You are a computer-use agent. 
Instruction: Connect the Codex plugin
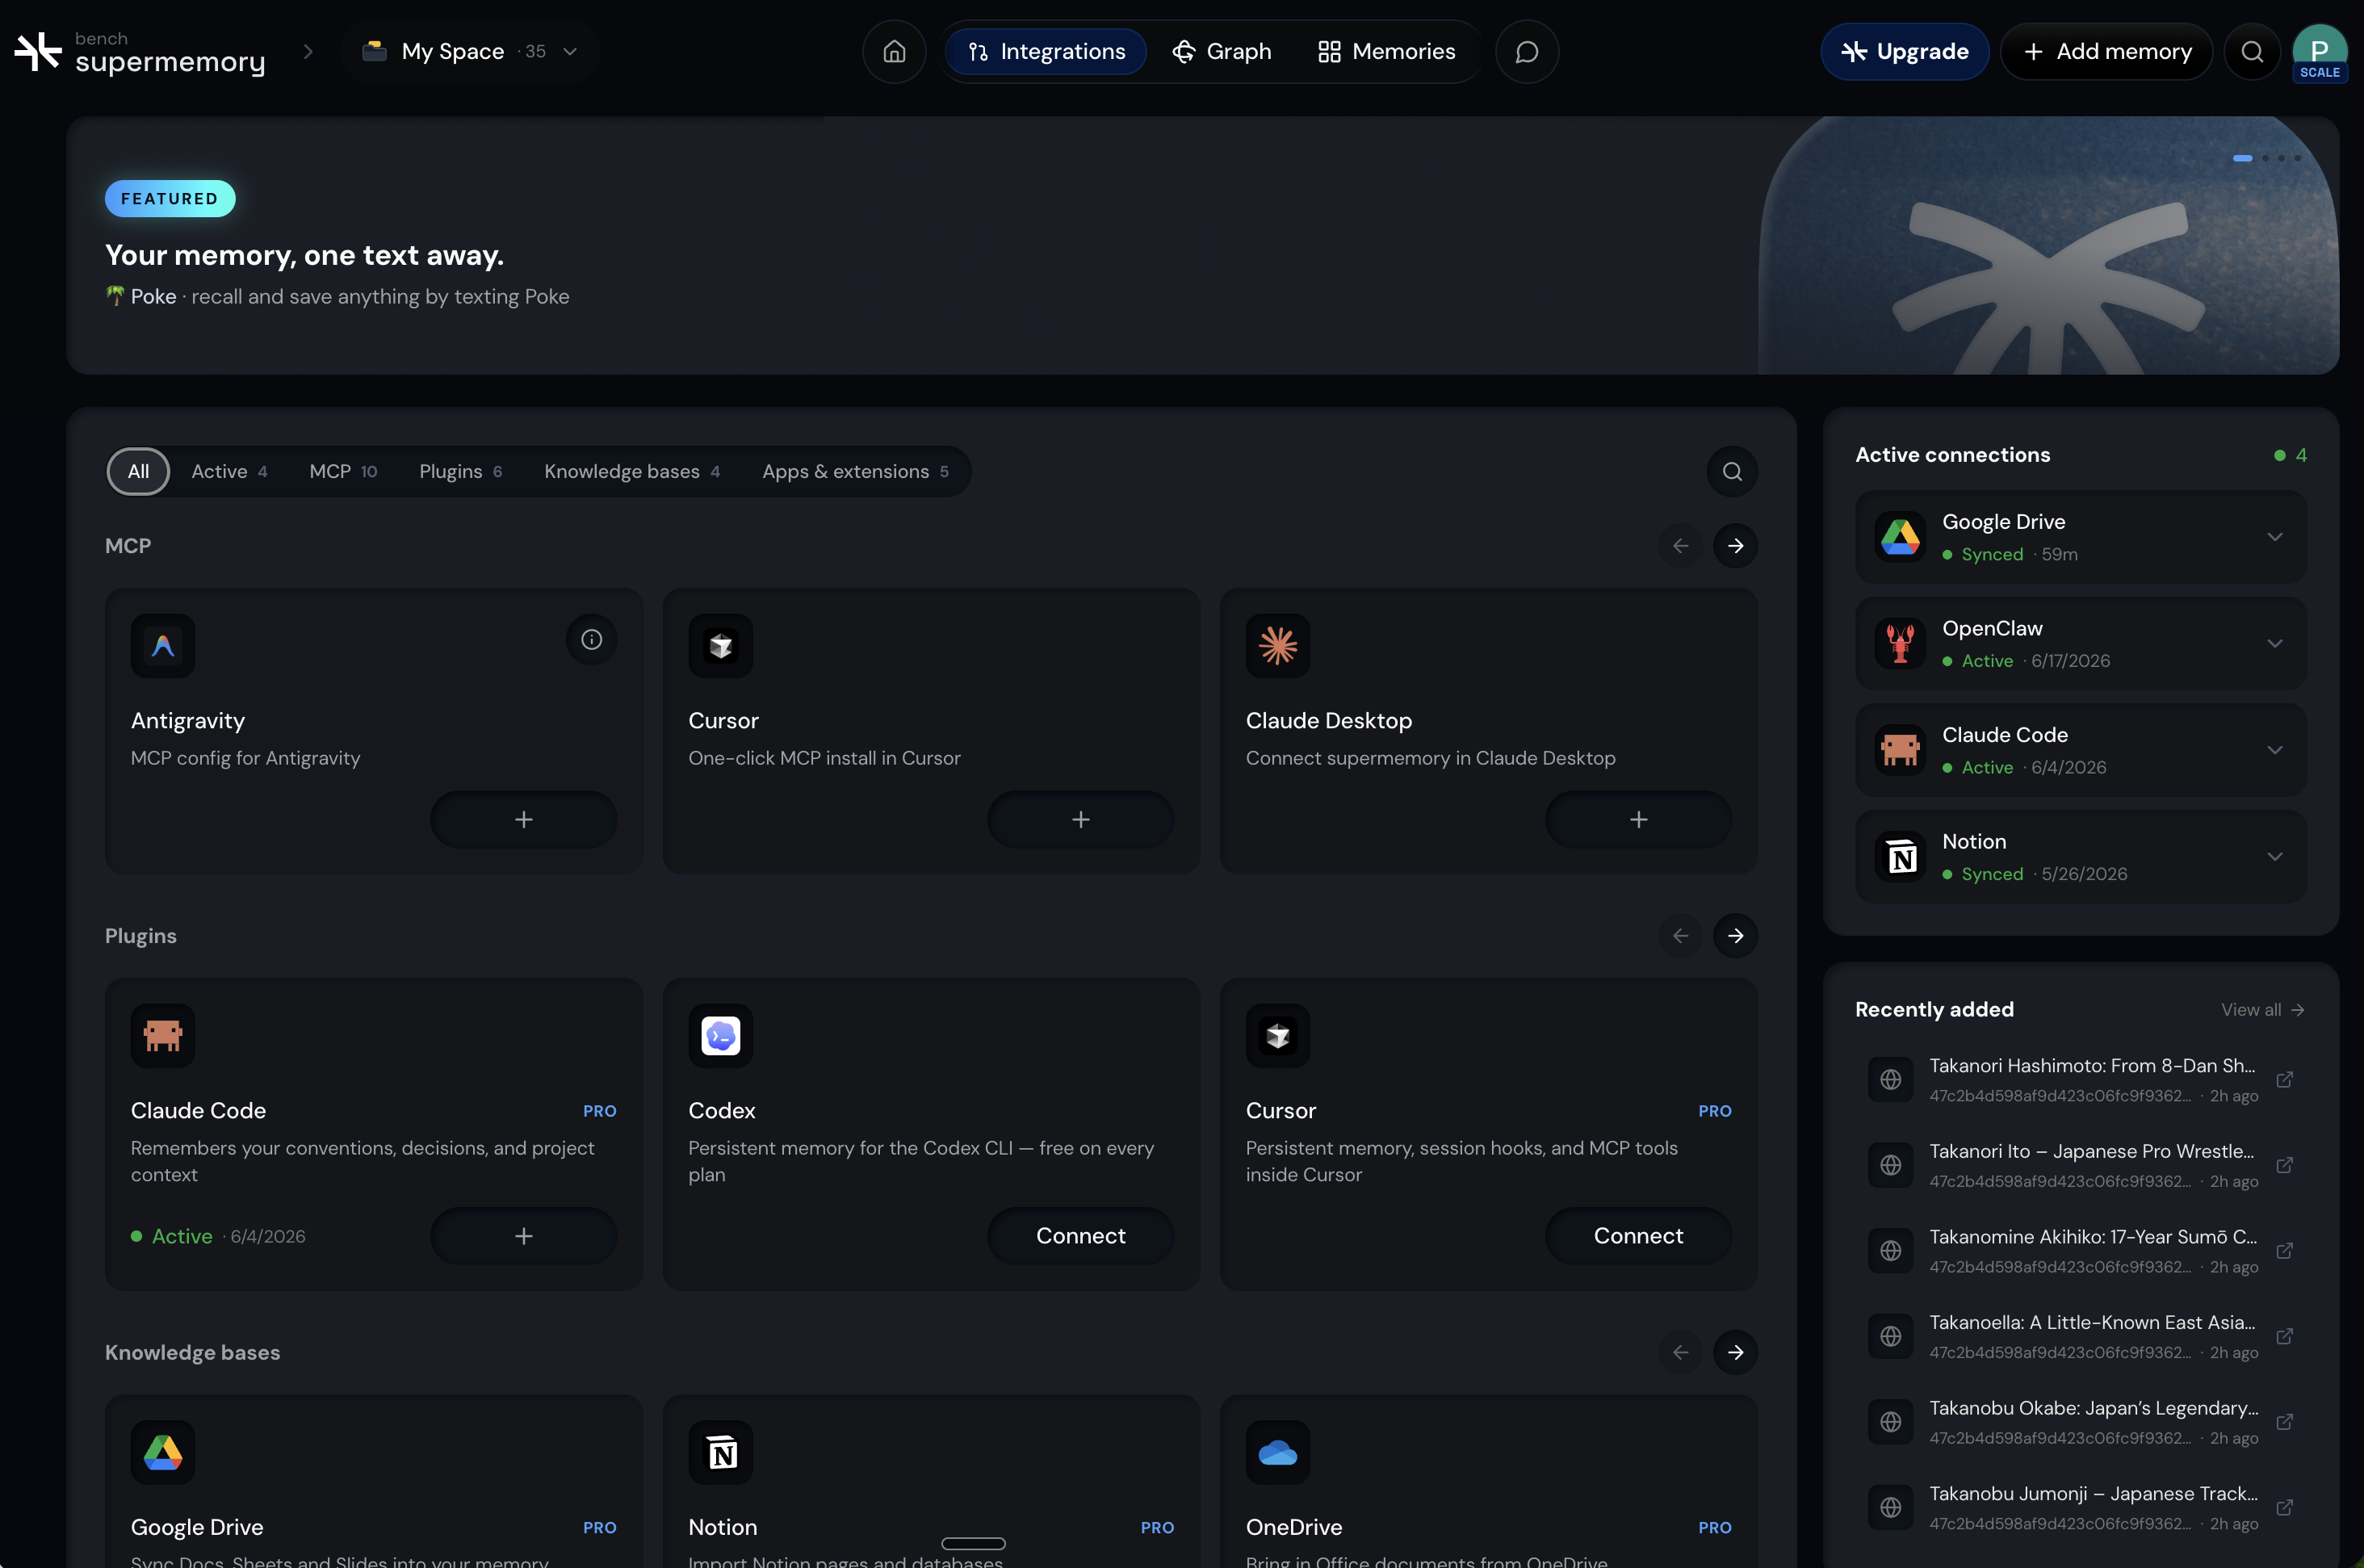point(1080,1236)
